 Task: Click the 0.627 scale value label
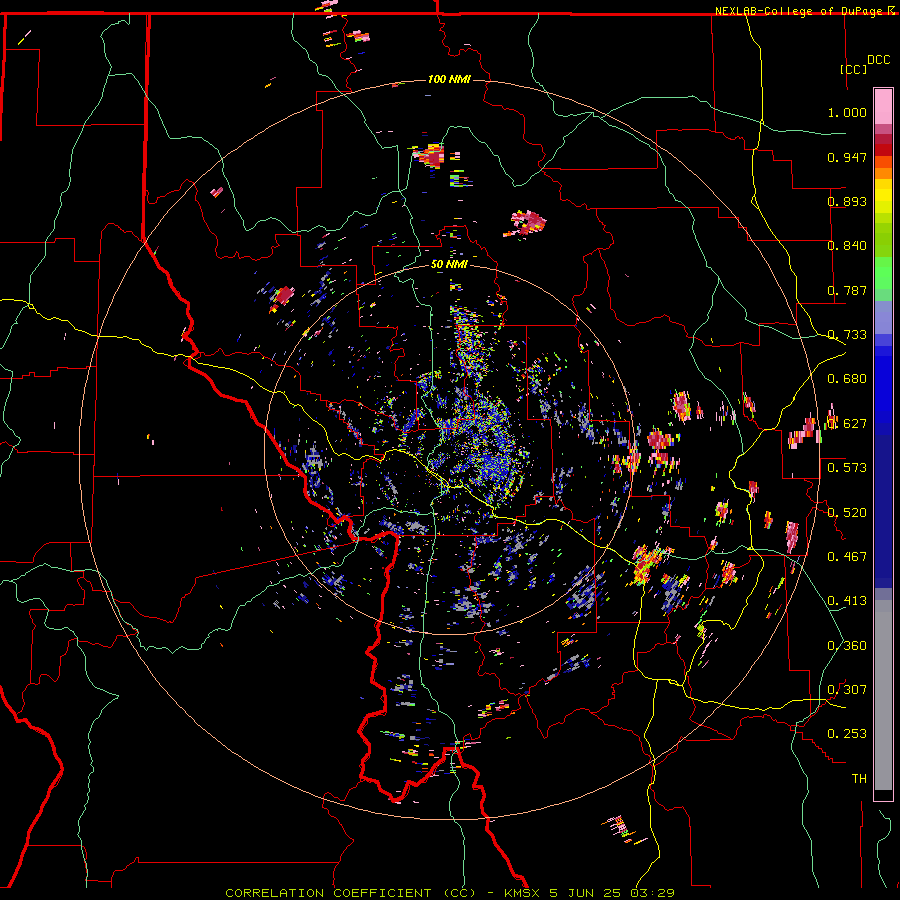(x=847, y=424)
